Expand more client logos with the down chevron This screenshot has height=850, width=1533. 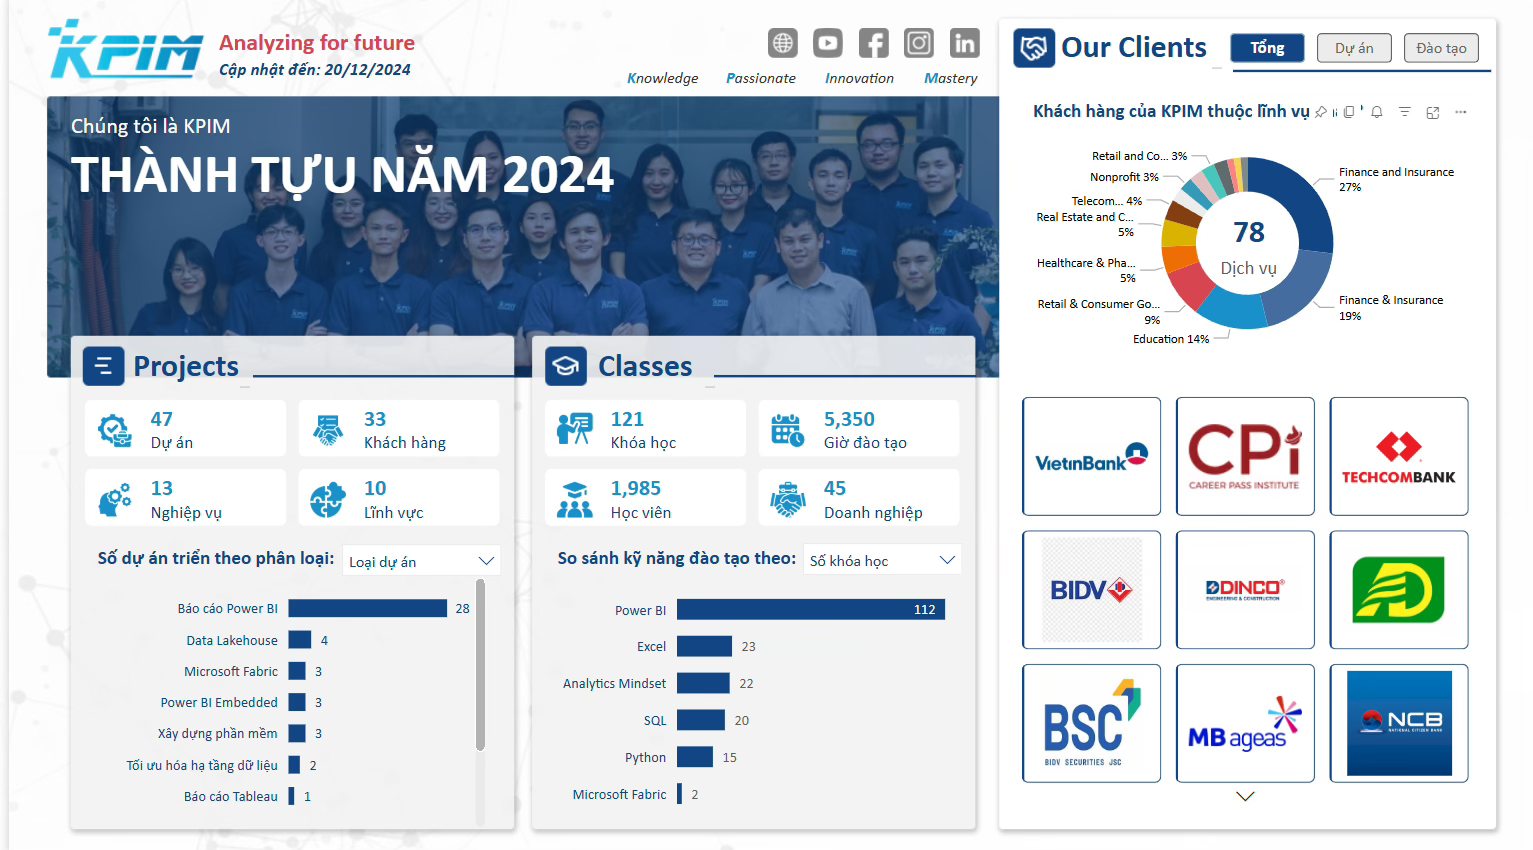click(1245, 796)
